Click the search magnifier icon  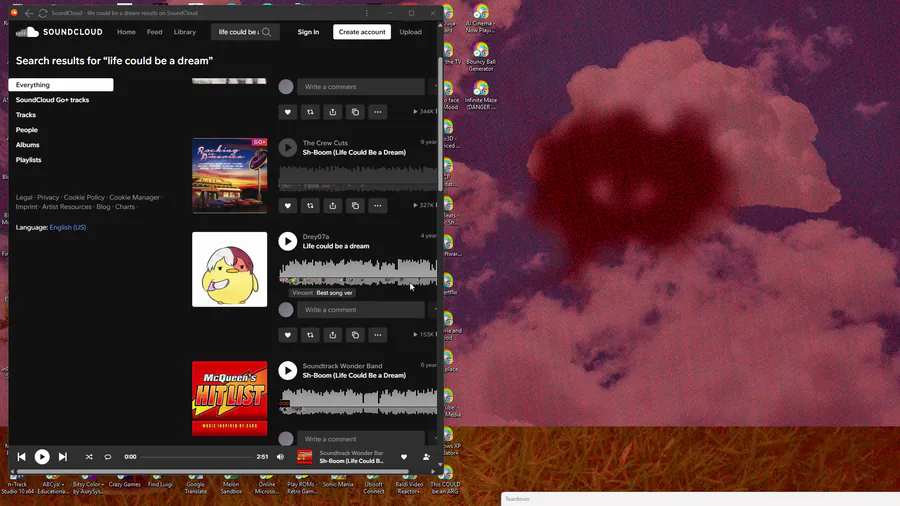267,32
